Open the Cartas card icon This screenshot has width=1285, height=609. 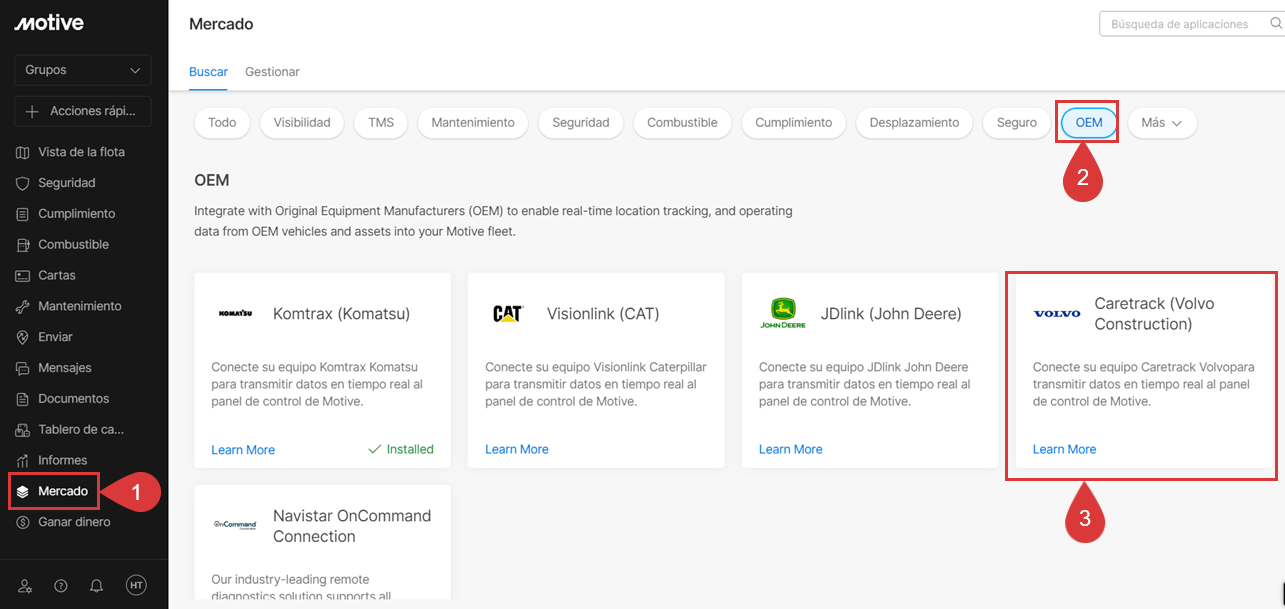(x=24, y=275)
